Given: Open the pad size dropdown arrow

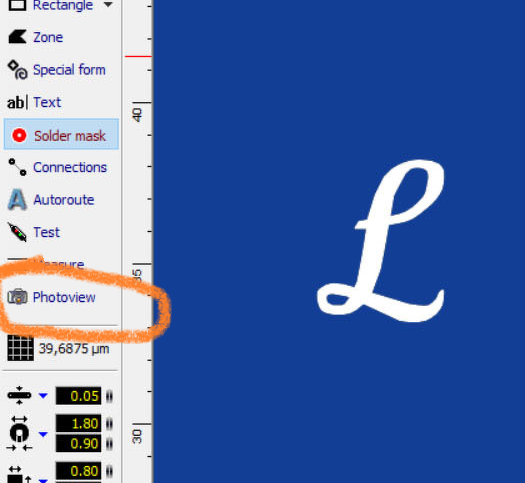Looking at the screenshot, I should click(43, 434).
